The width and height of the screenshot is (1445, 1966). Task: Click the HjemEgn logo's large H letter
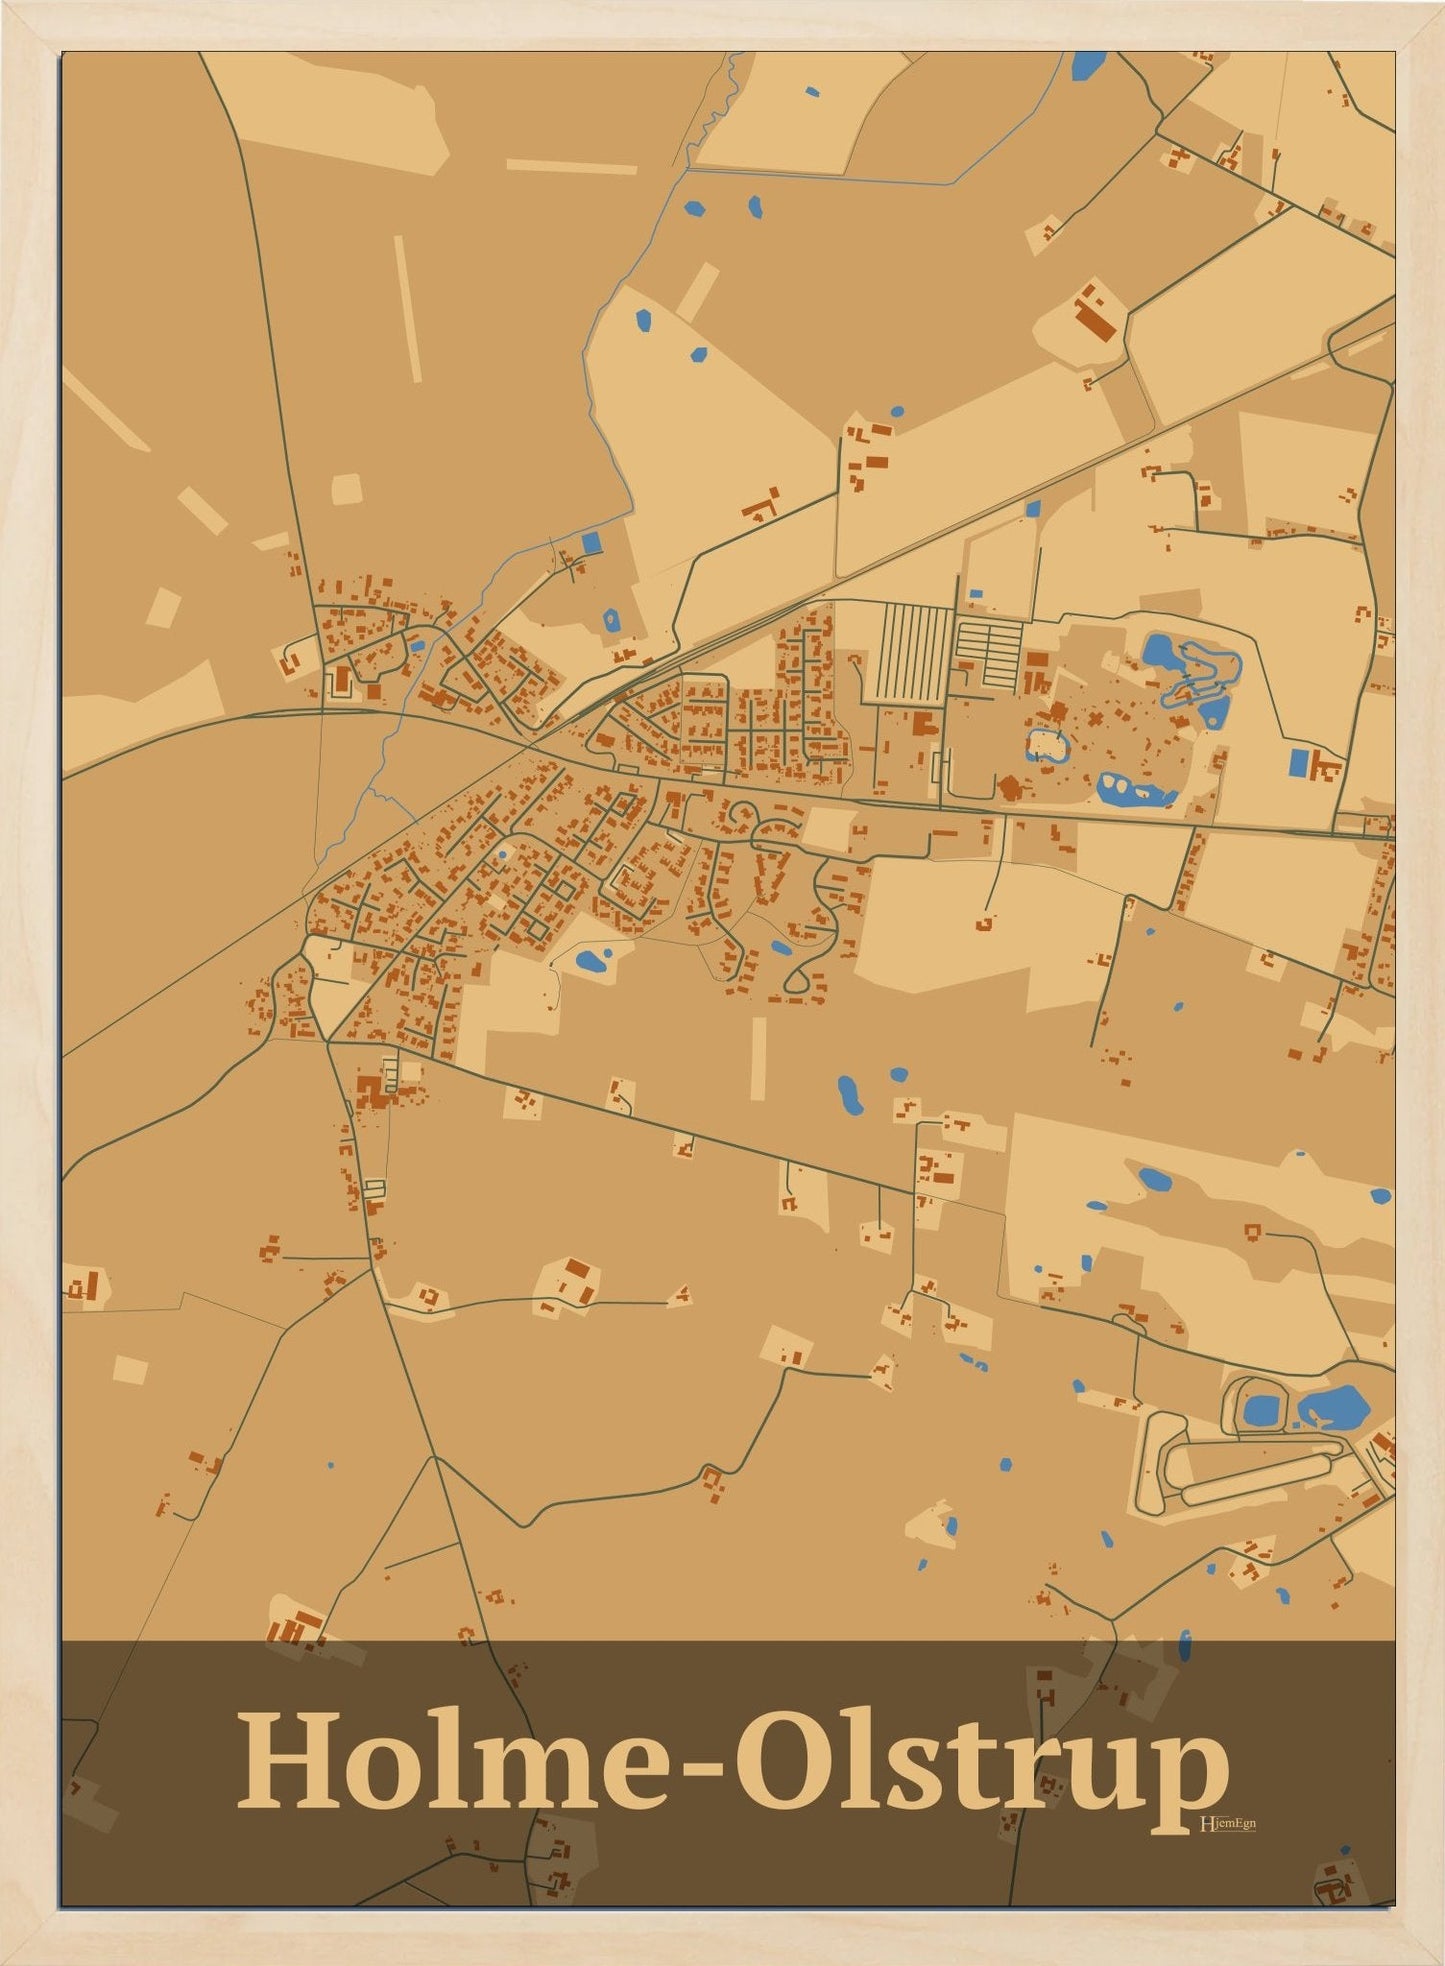pyautogui.click(x=1204, y=1823)
